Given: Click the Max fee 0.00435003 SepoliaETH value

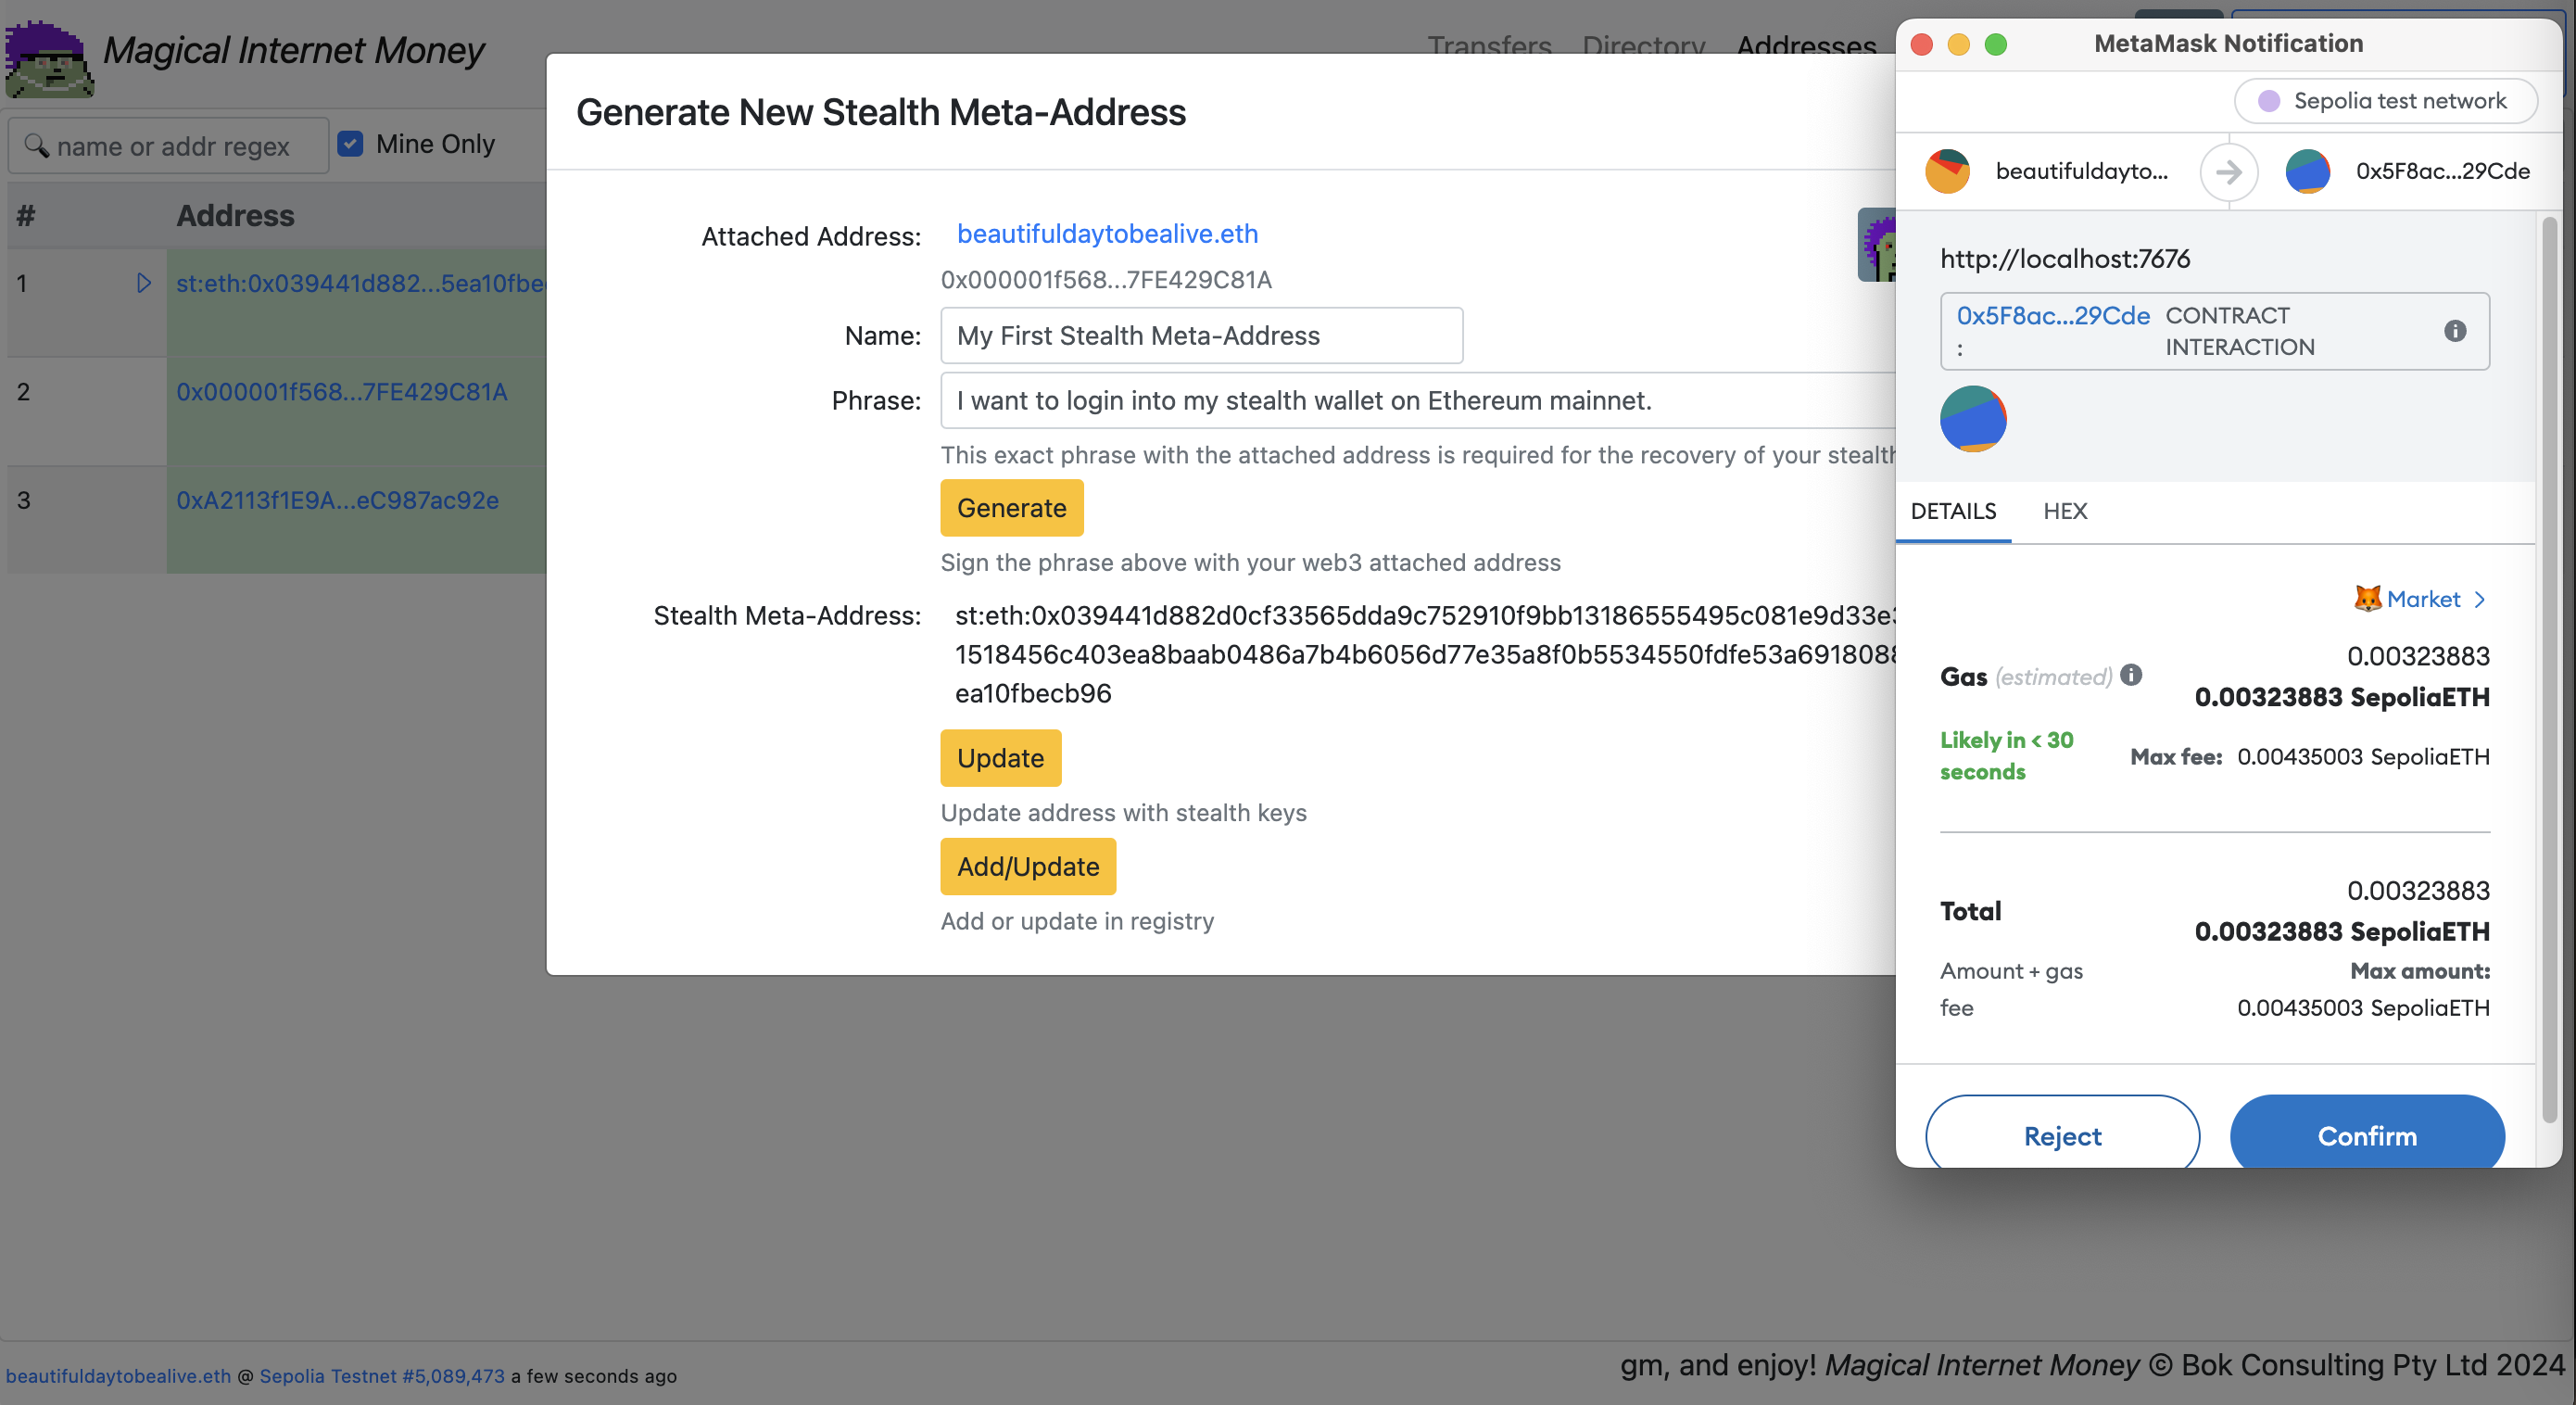Looking at the screenshot, I should (x=2362, y=756).
